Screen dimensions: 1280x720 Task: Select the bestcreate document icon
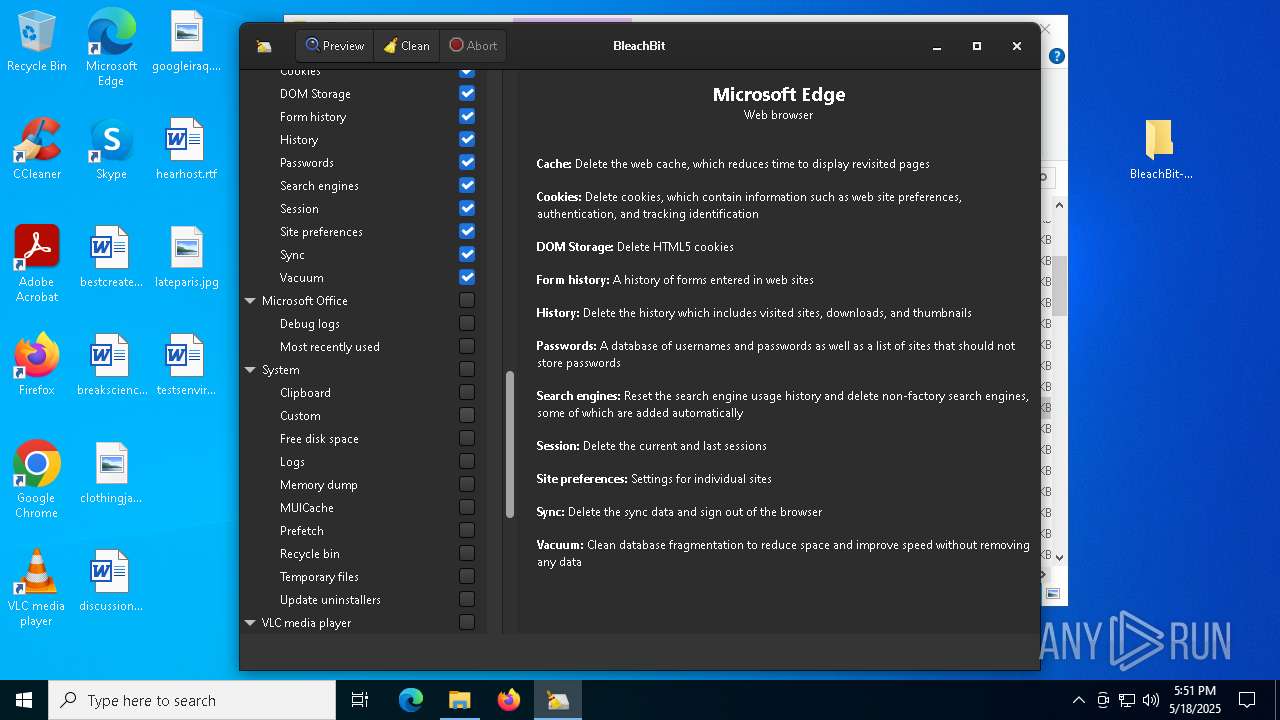click(111, 257)
